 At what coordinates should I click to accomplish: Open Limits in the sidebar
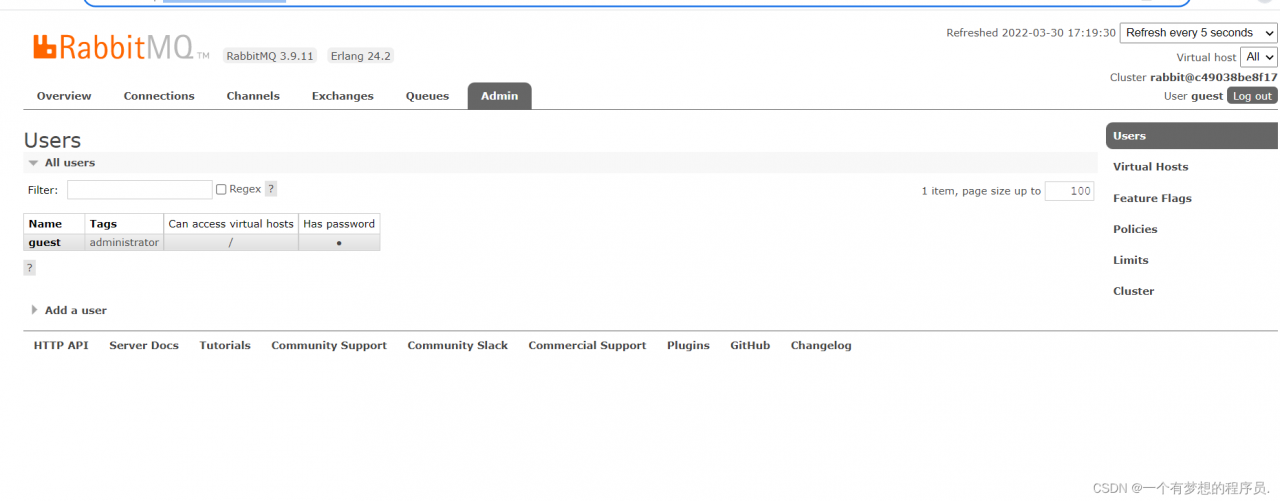tap(1131, 260)
